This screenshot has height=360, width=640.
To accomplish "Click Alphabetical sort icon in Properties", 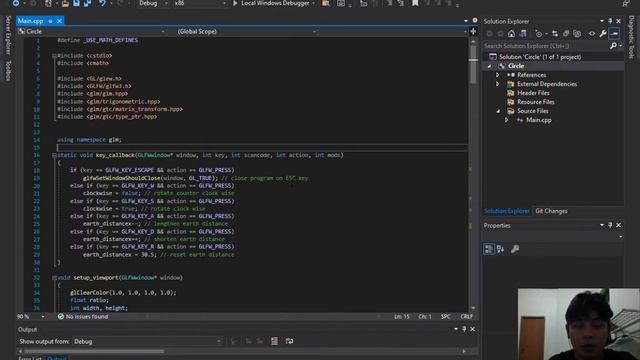I will pyautogui.click(x=500, y=249).
